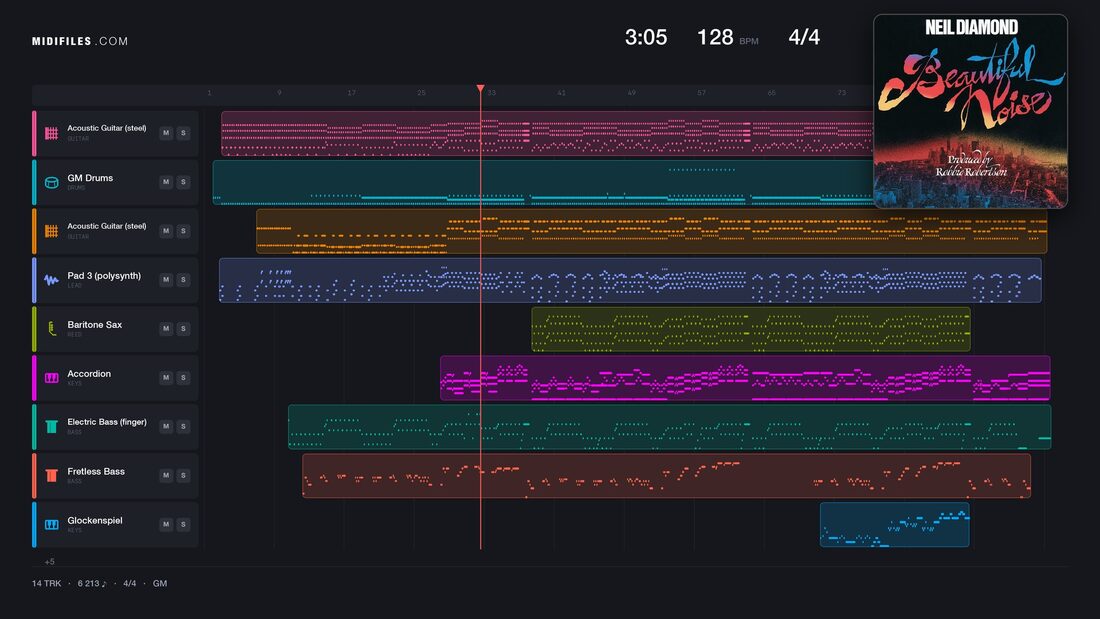Select the olive Baritone Sax MIDI clip
The height and width of the screenshot is (619, 1100).
click(x=751, y=329)
